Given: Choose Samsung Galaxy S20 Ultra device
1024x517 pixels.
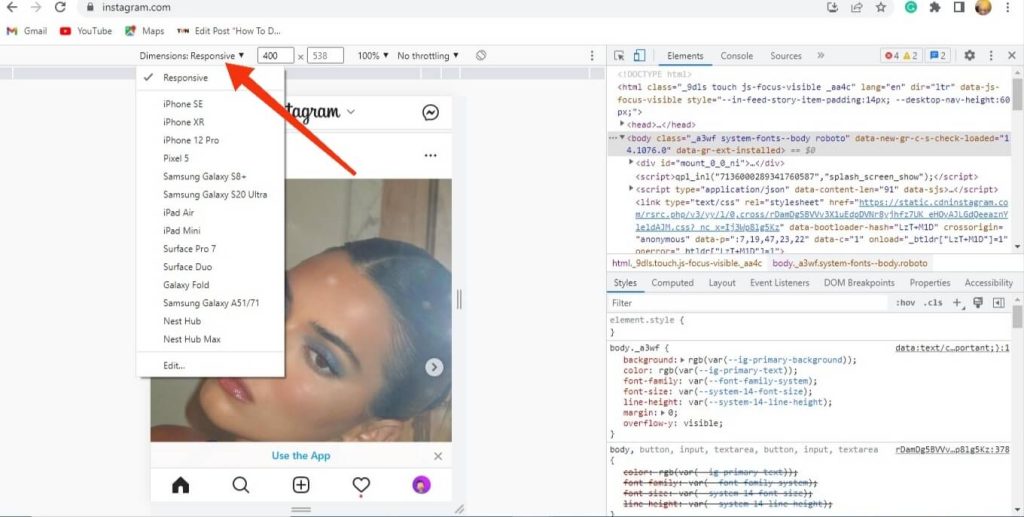Looking at the screenshot, I should click(x=210, y=195).
